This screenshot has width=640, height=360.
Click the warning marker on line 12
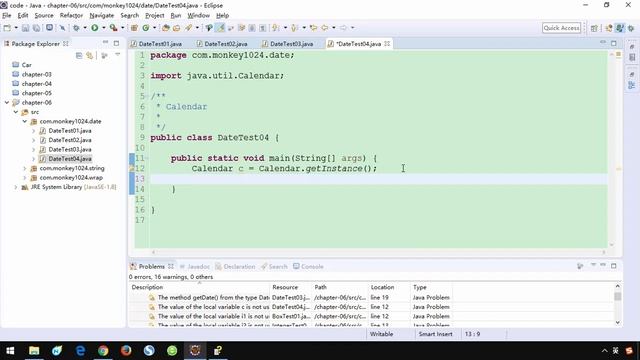(131, 168)
